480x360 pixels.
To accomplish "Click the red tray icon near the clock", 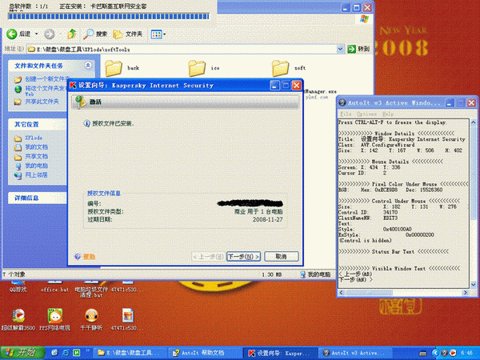I will 453,353.
